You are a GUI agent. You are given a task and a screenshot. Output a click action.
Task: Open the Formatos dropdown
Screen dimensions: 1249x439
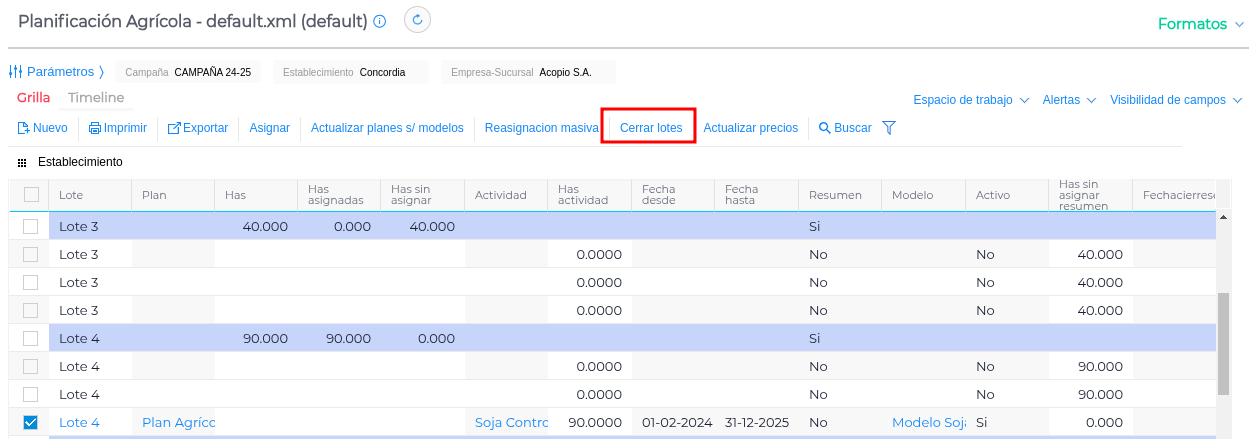[x=1200, y=24]
